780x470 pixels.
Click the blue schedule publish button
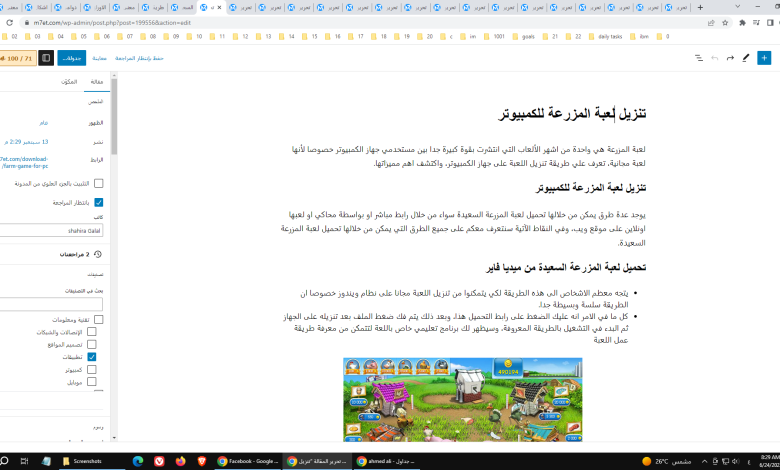(x=72, y=58)
